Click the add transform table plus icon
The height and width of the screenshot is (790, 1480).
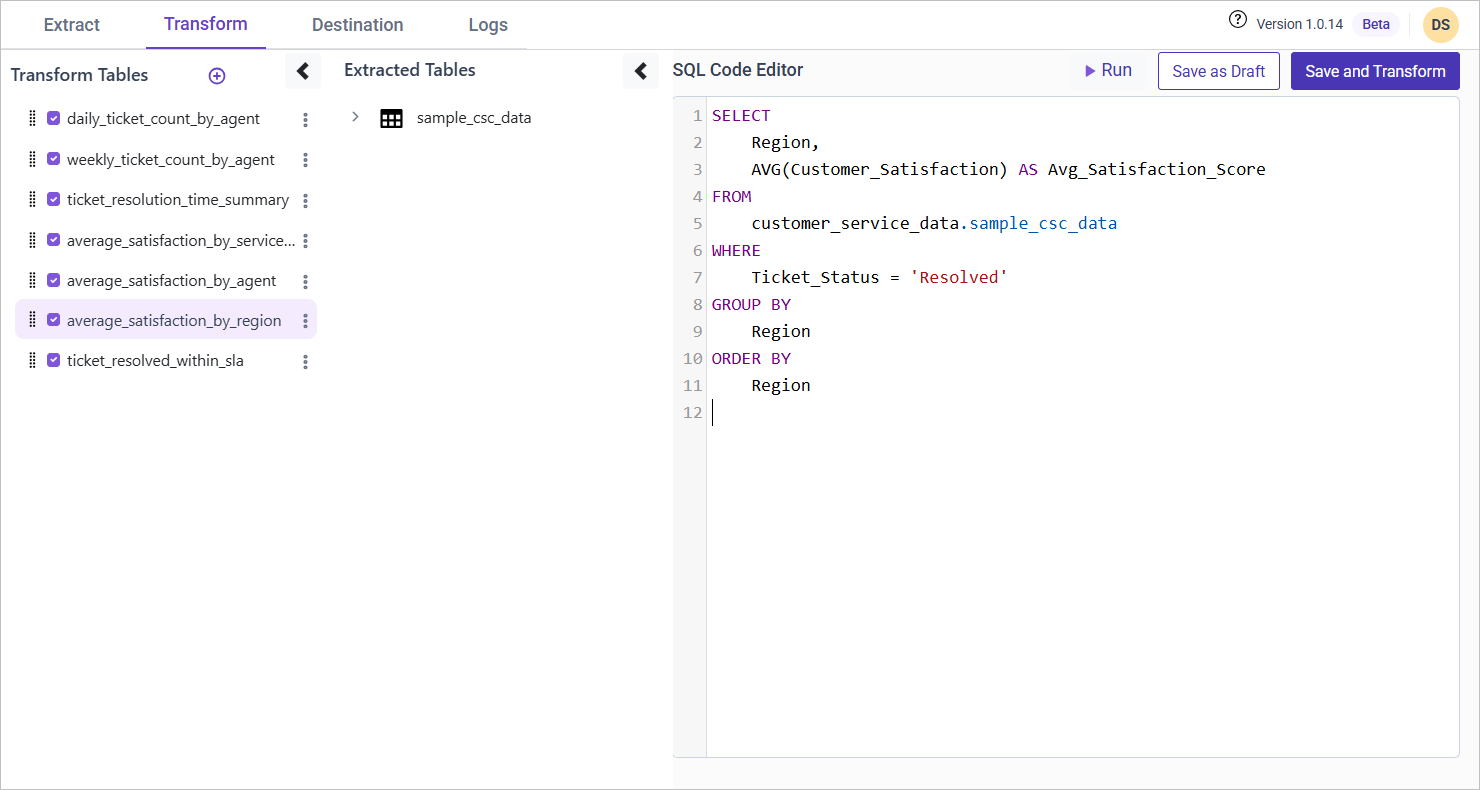pyautogui.click(x=217, y=76)
